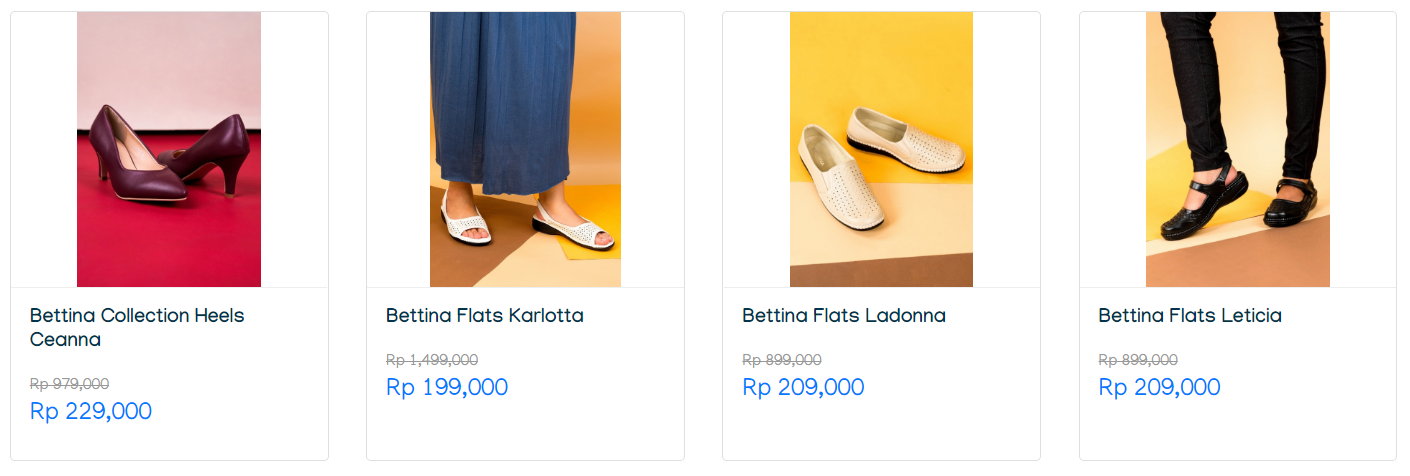1410x476 pixels.
Task: Click Ladonna's crossed-out Rp 899,000 price
Action: [x=782, y=360]
